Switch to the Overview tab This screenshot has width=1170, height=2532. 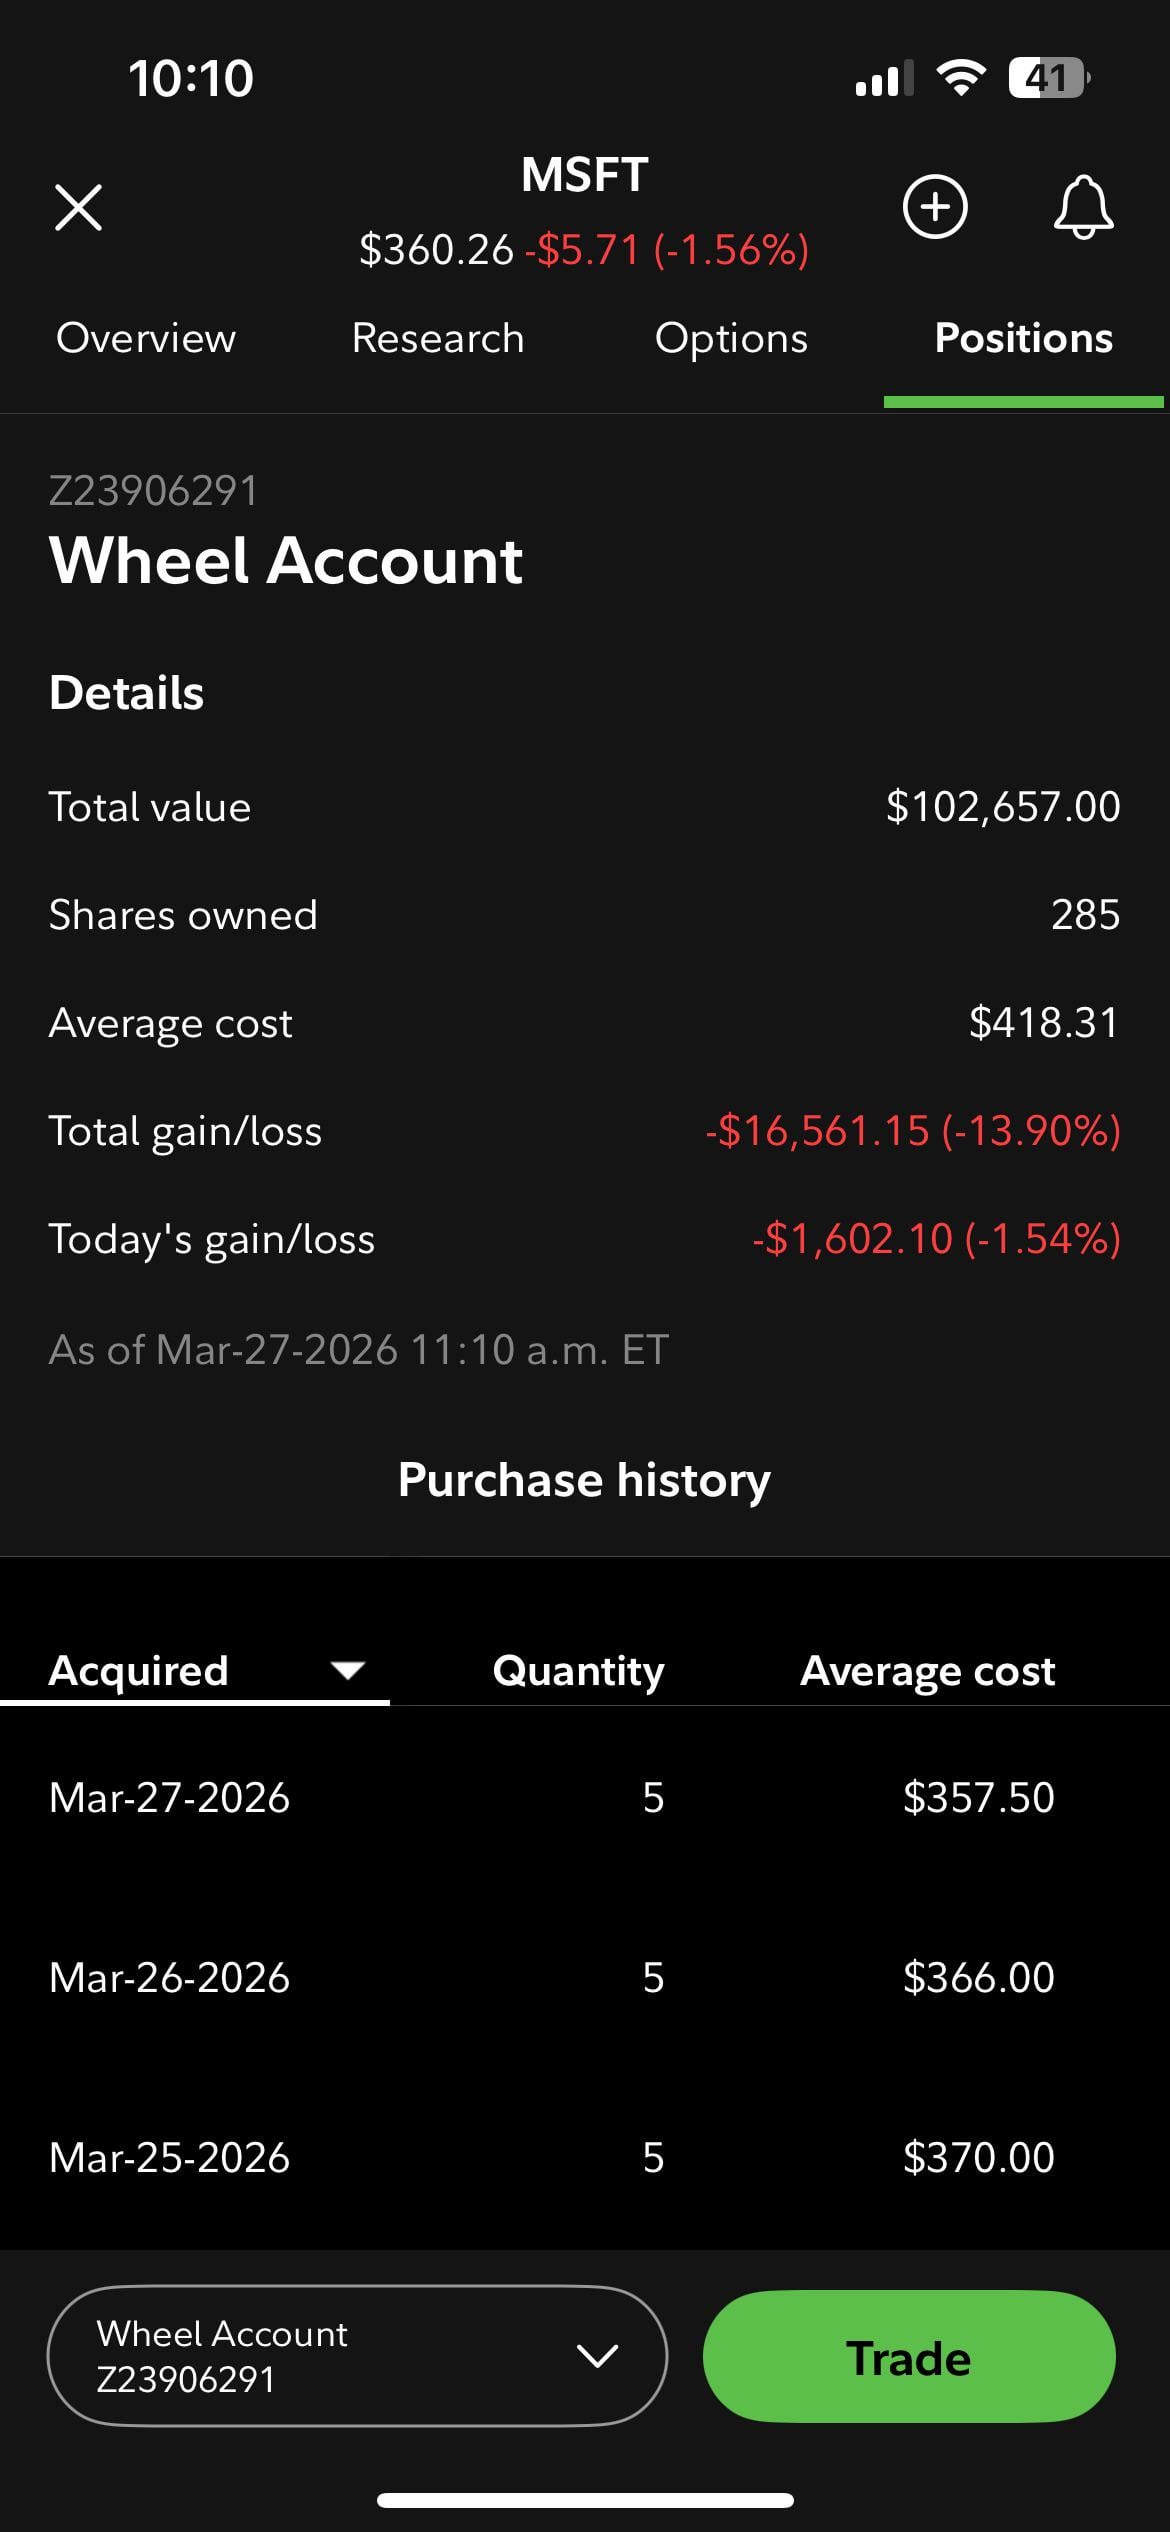(146, 338)
